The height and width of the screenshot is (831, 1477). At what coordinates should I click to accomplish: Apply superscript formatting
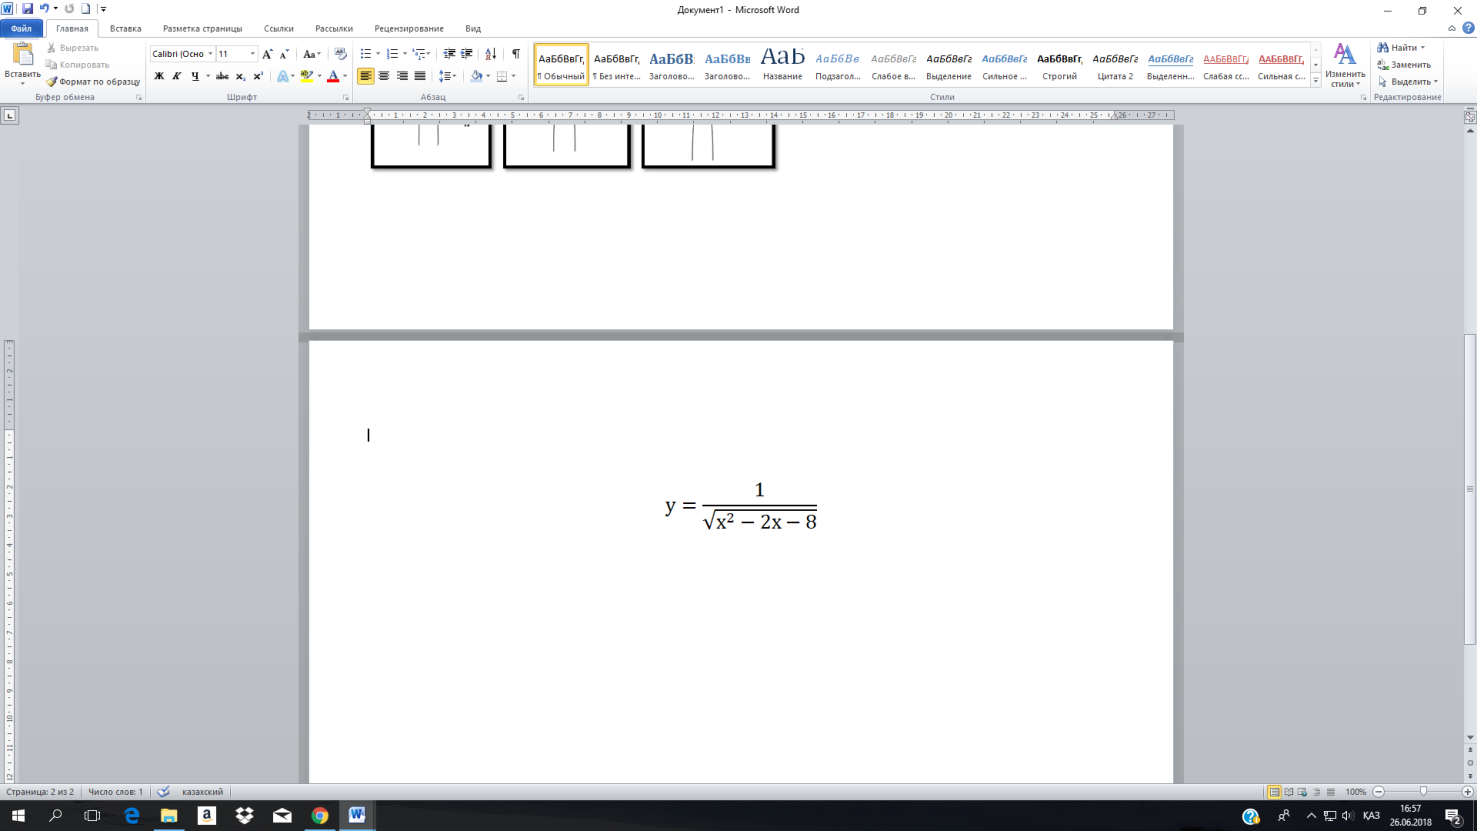point(258,76)
